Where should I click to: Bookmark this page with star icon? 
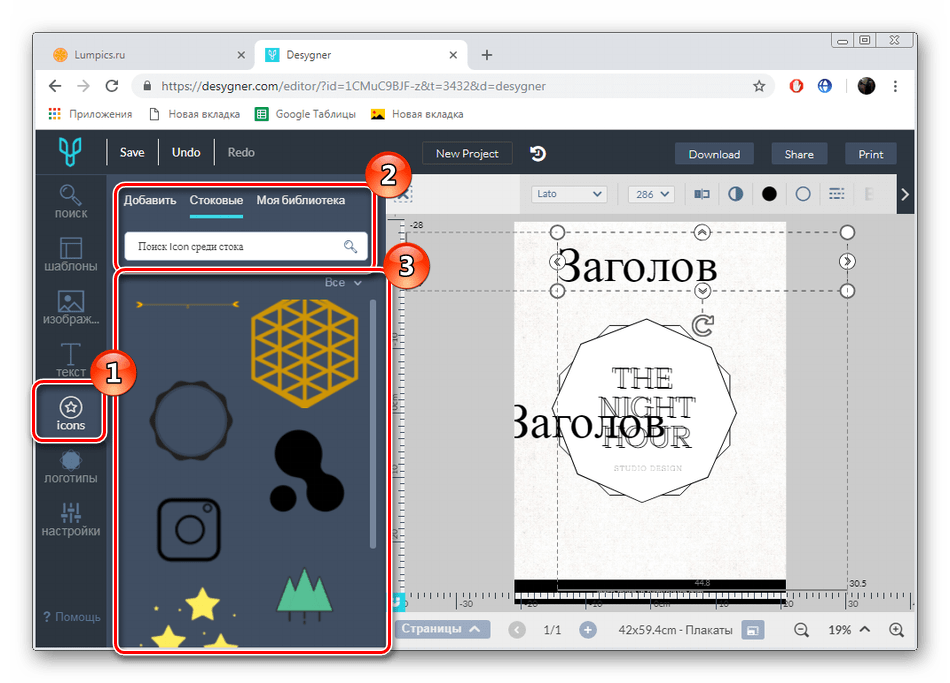click(759, 86)
